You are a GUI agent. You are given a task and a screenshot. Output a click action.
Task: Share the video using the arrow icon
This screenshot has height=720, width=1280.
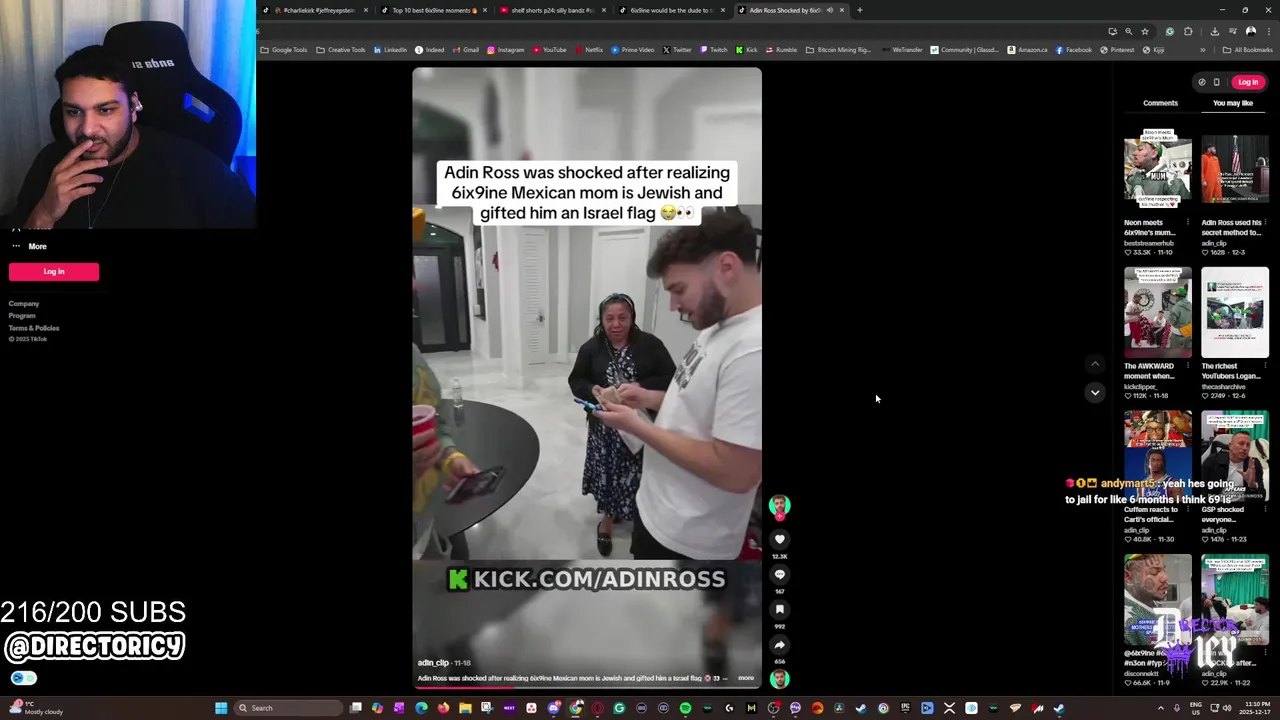click(x=780, y=645)
